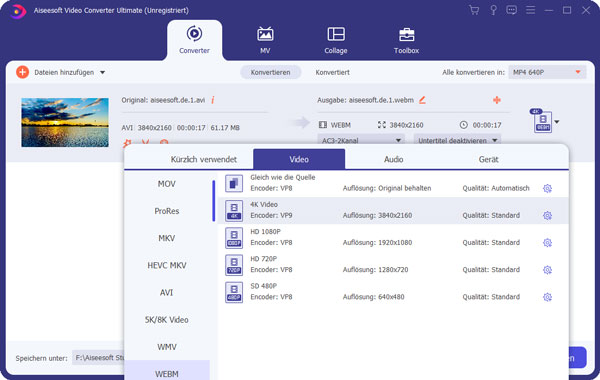Open the Untertitel deaktivieren dropdown

(x=457, y=139)
